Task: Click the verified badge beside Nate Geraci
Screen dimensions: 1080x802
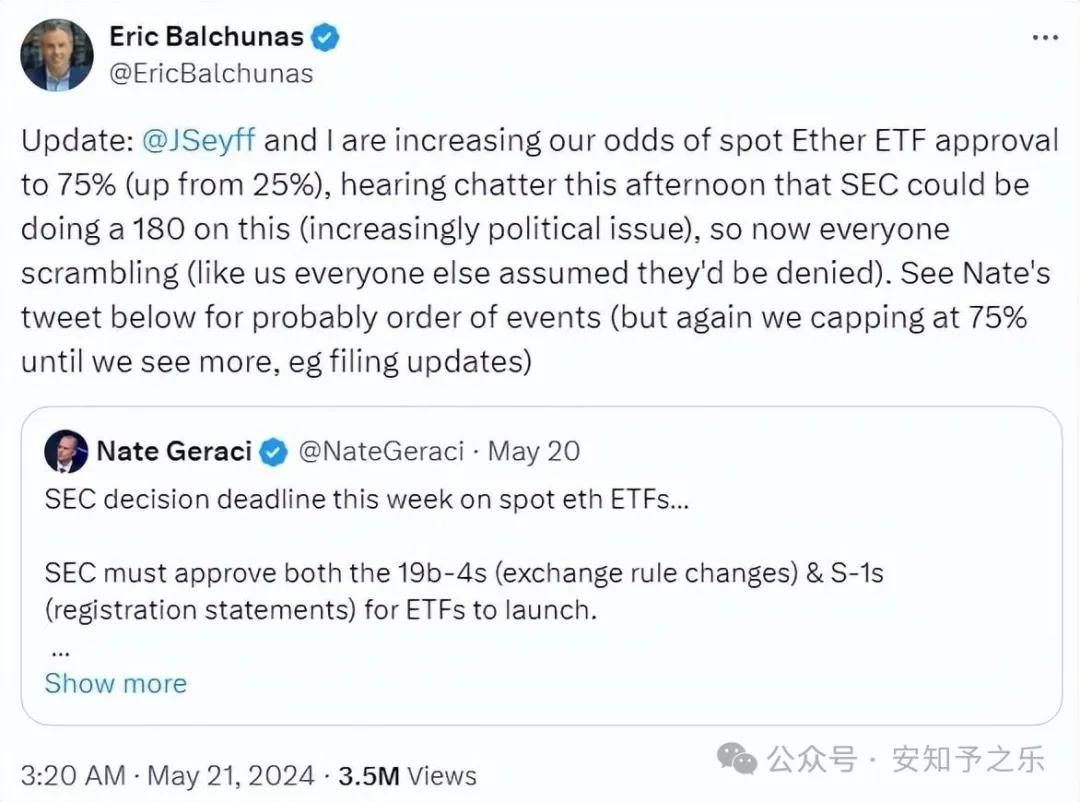Action: coord(273,452)
